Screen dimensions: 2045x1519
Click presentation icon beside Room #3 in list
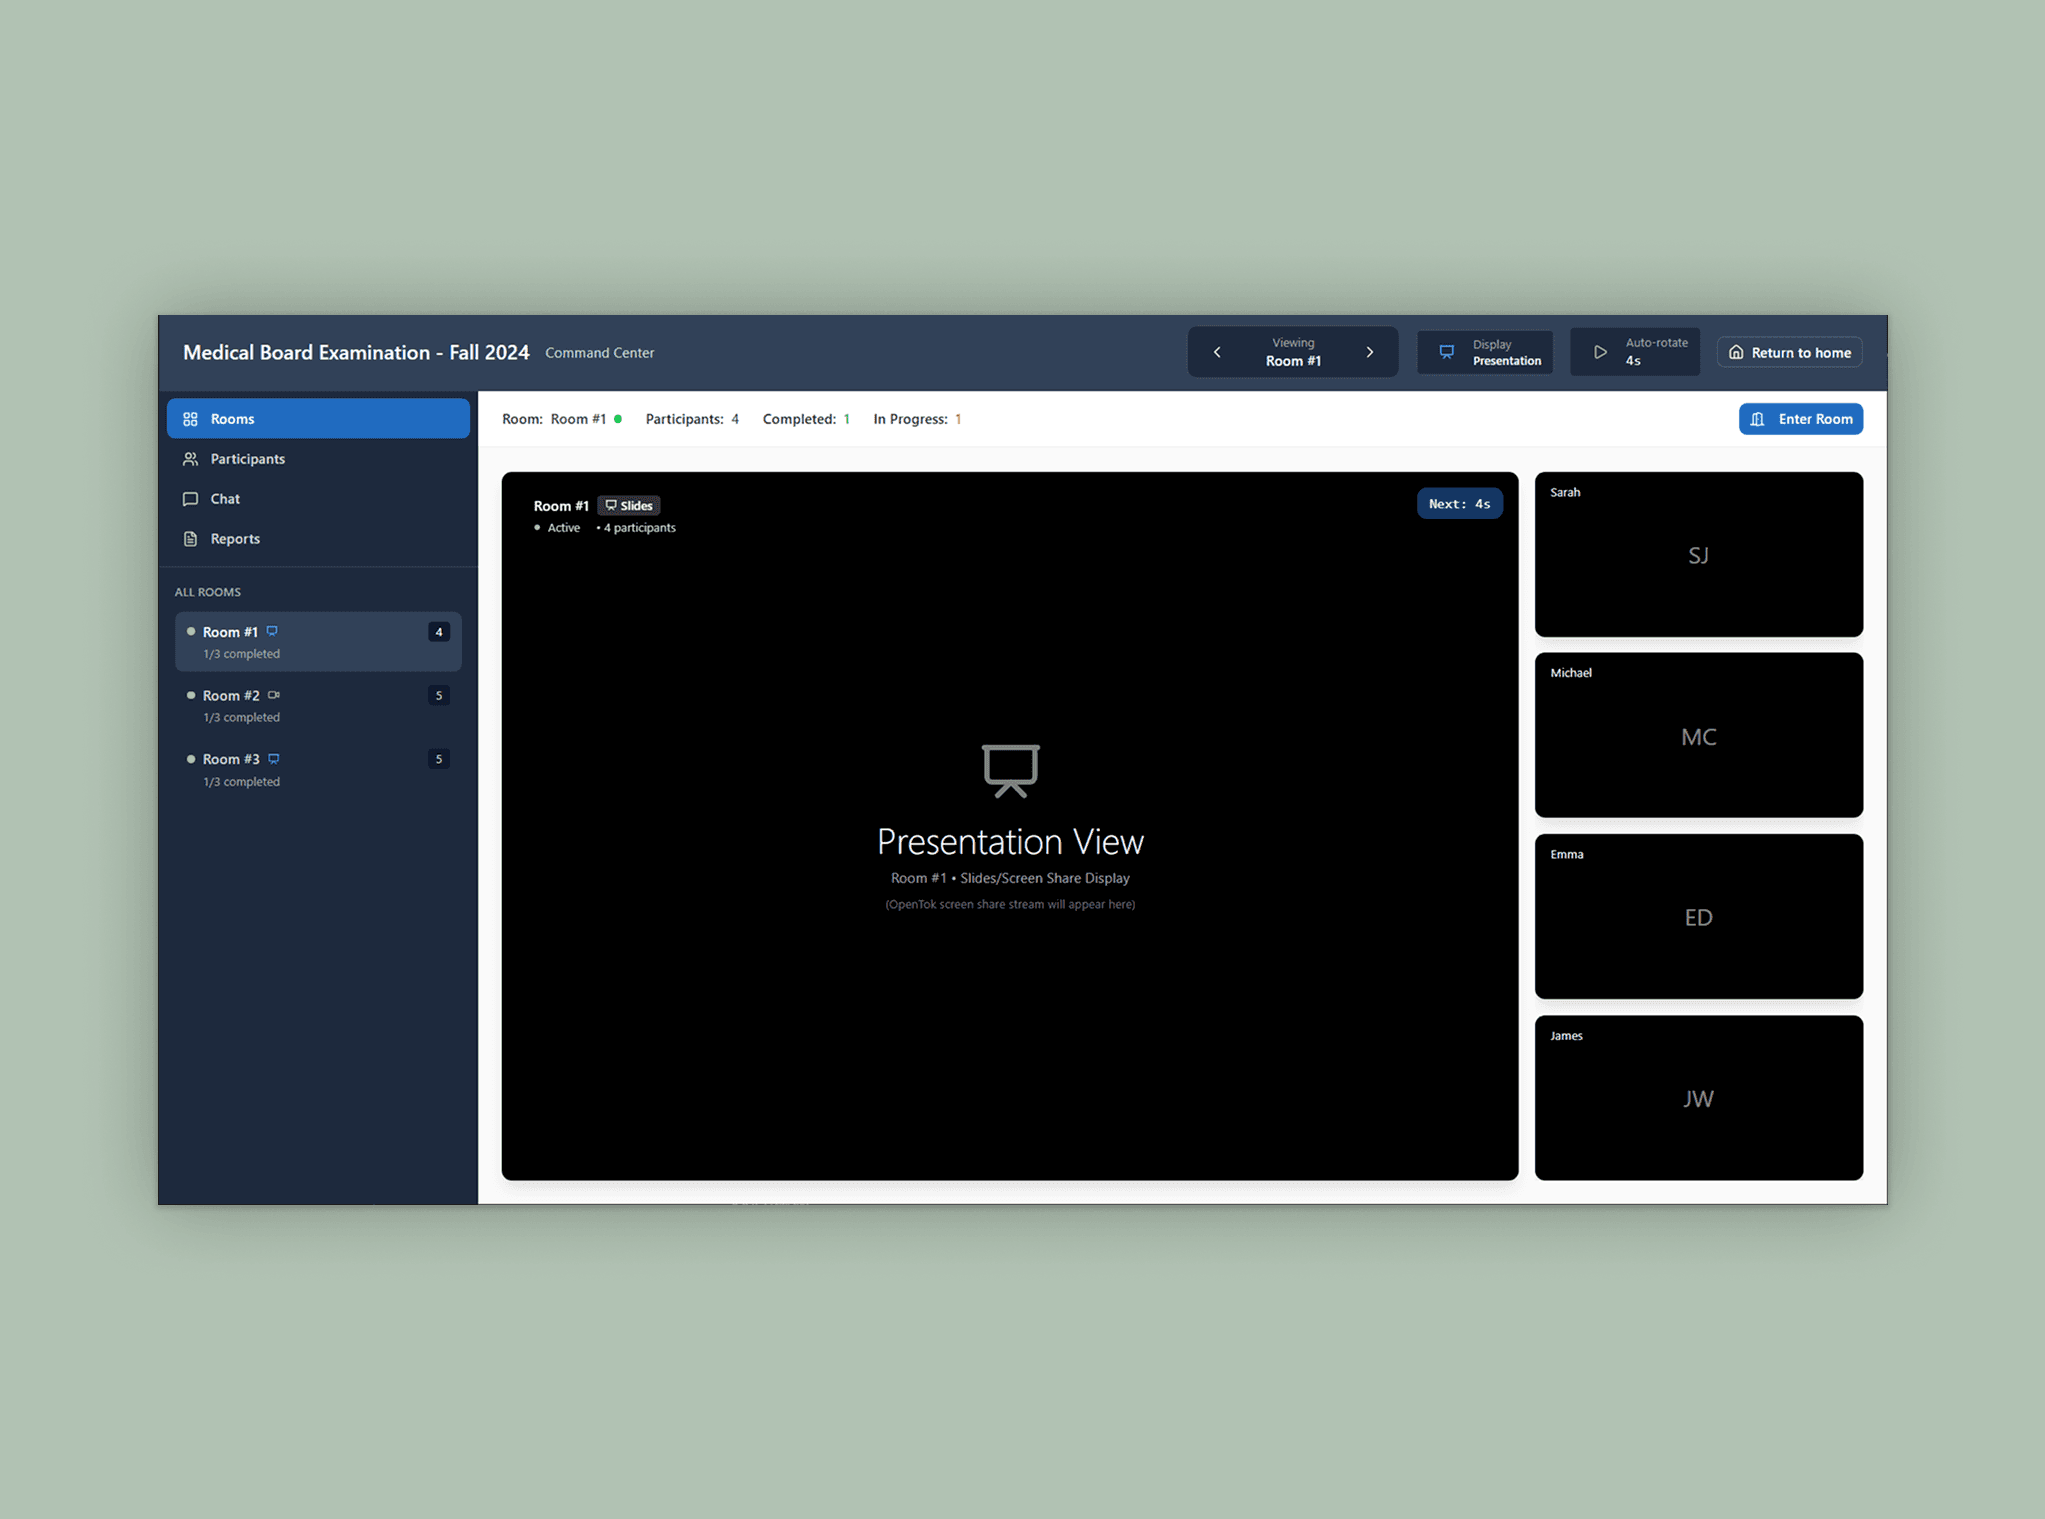(274, 759)
